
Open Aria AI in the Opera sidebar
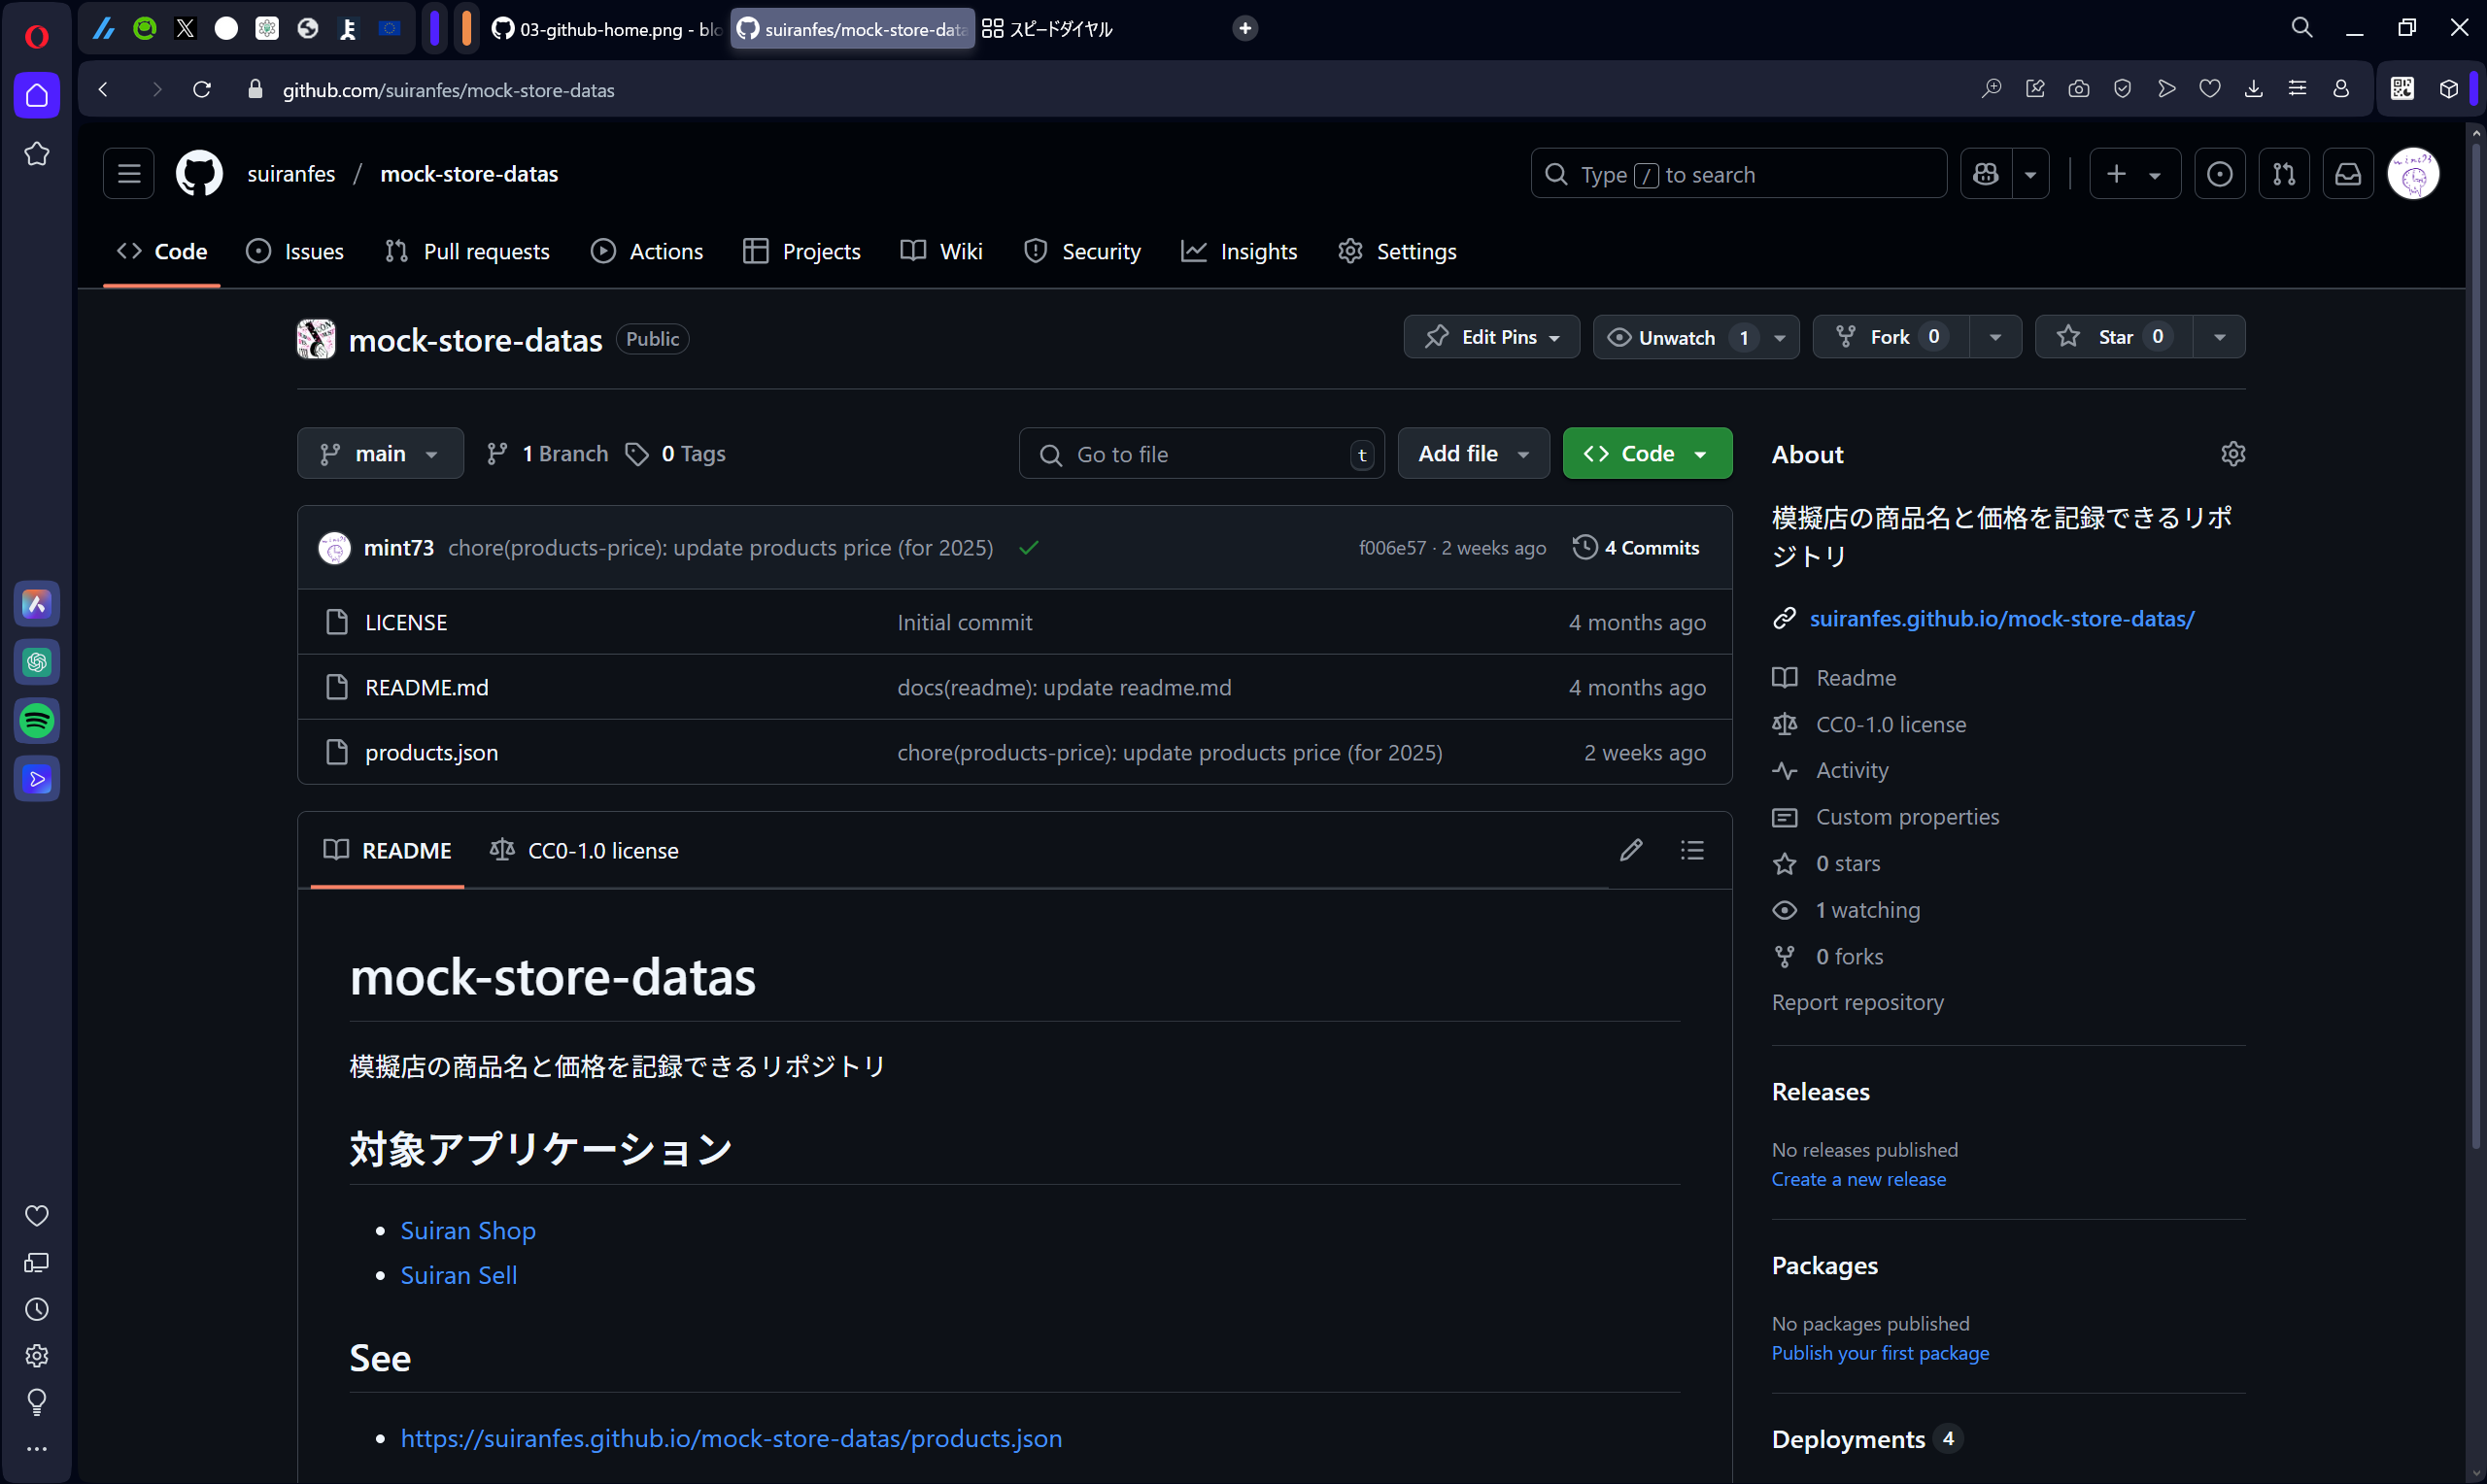(37, 603)
